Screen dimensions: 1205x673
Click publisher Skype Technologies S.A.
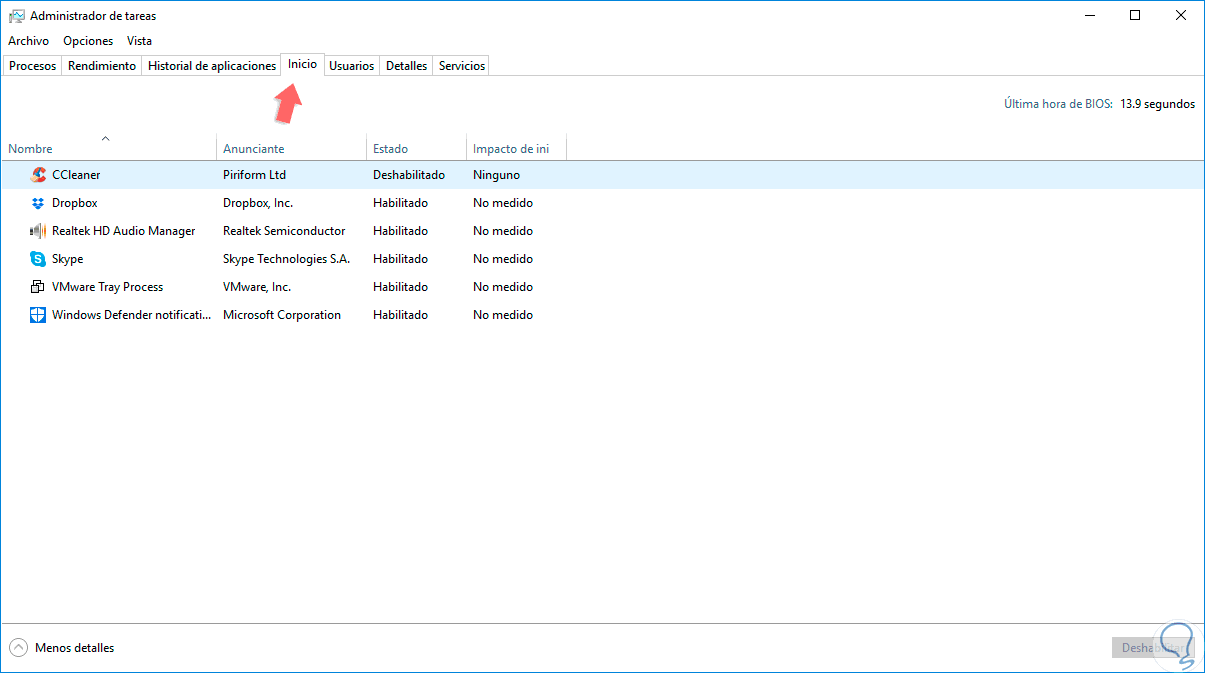coord(287,259)
